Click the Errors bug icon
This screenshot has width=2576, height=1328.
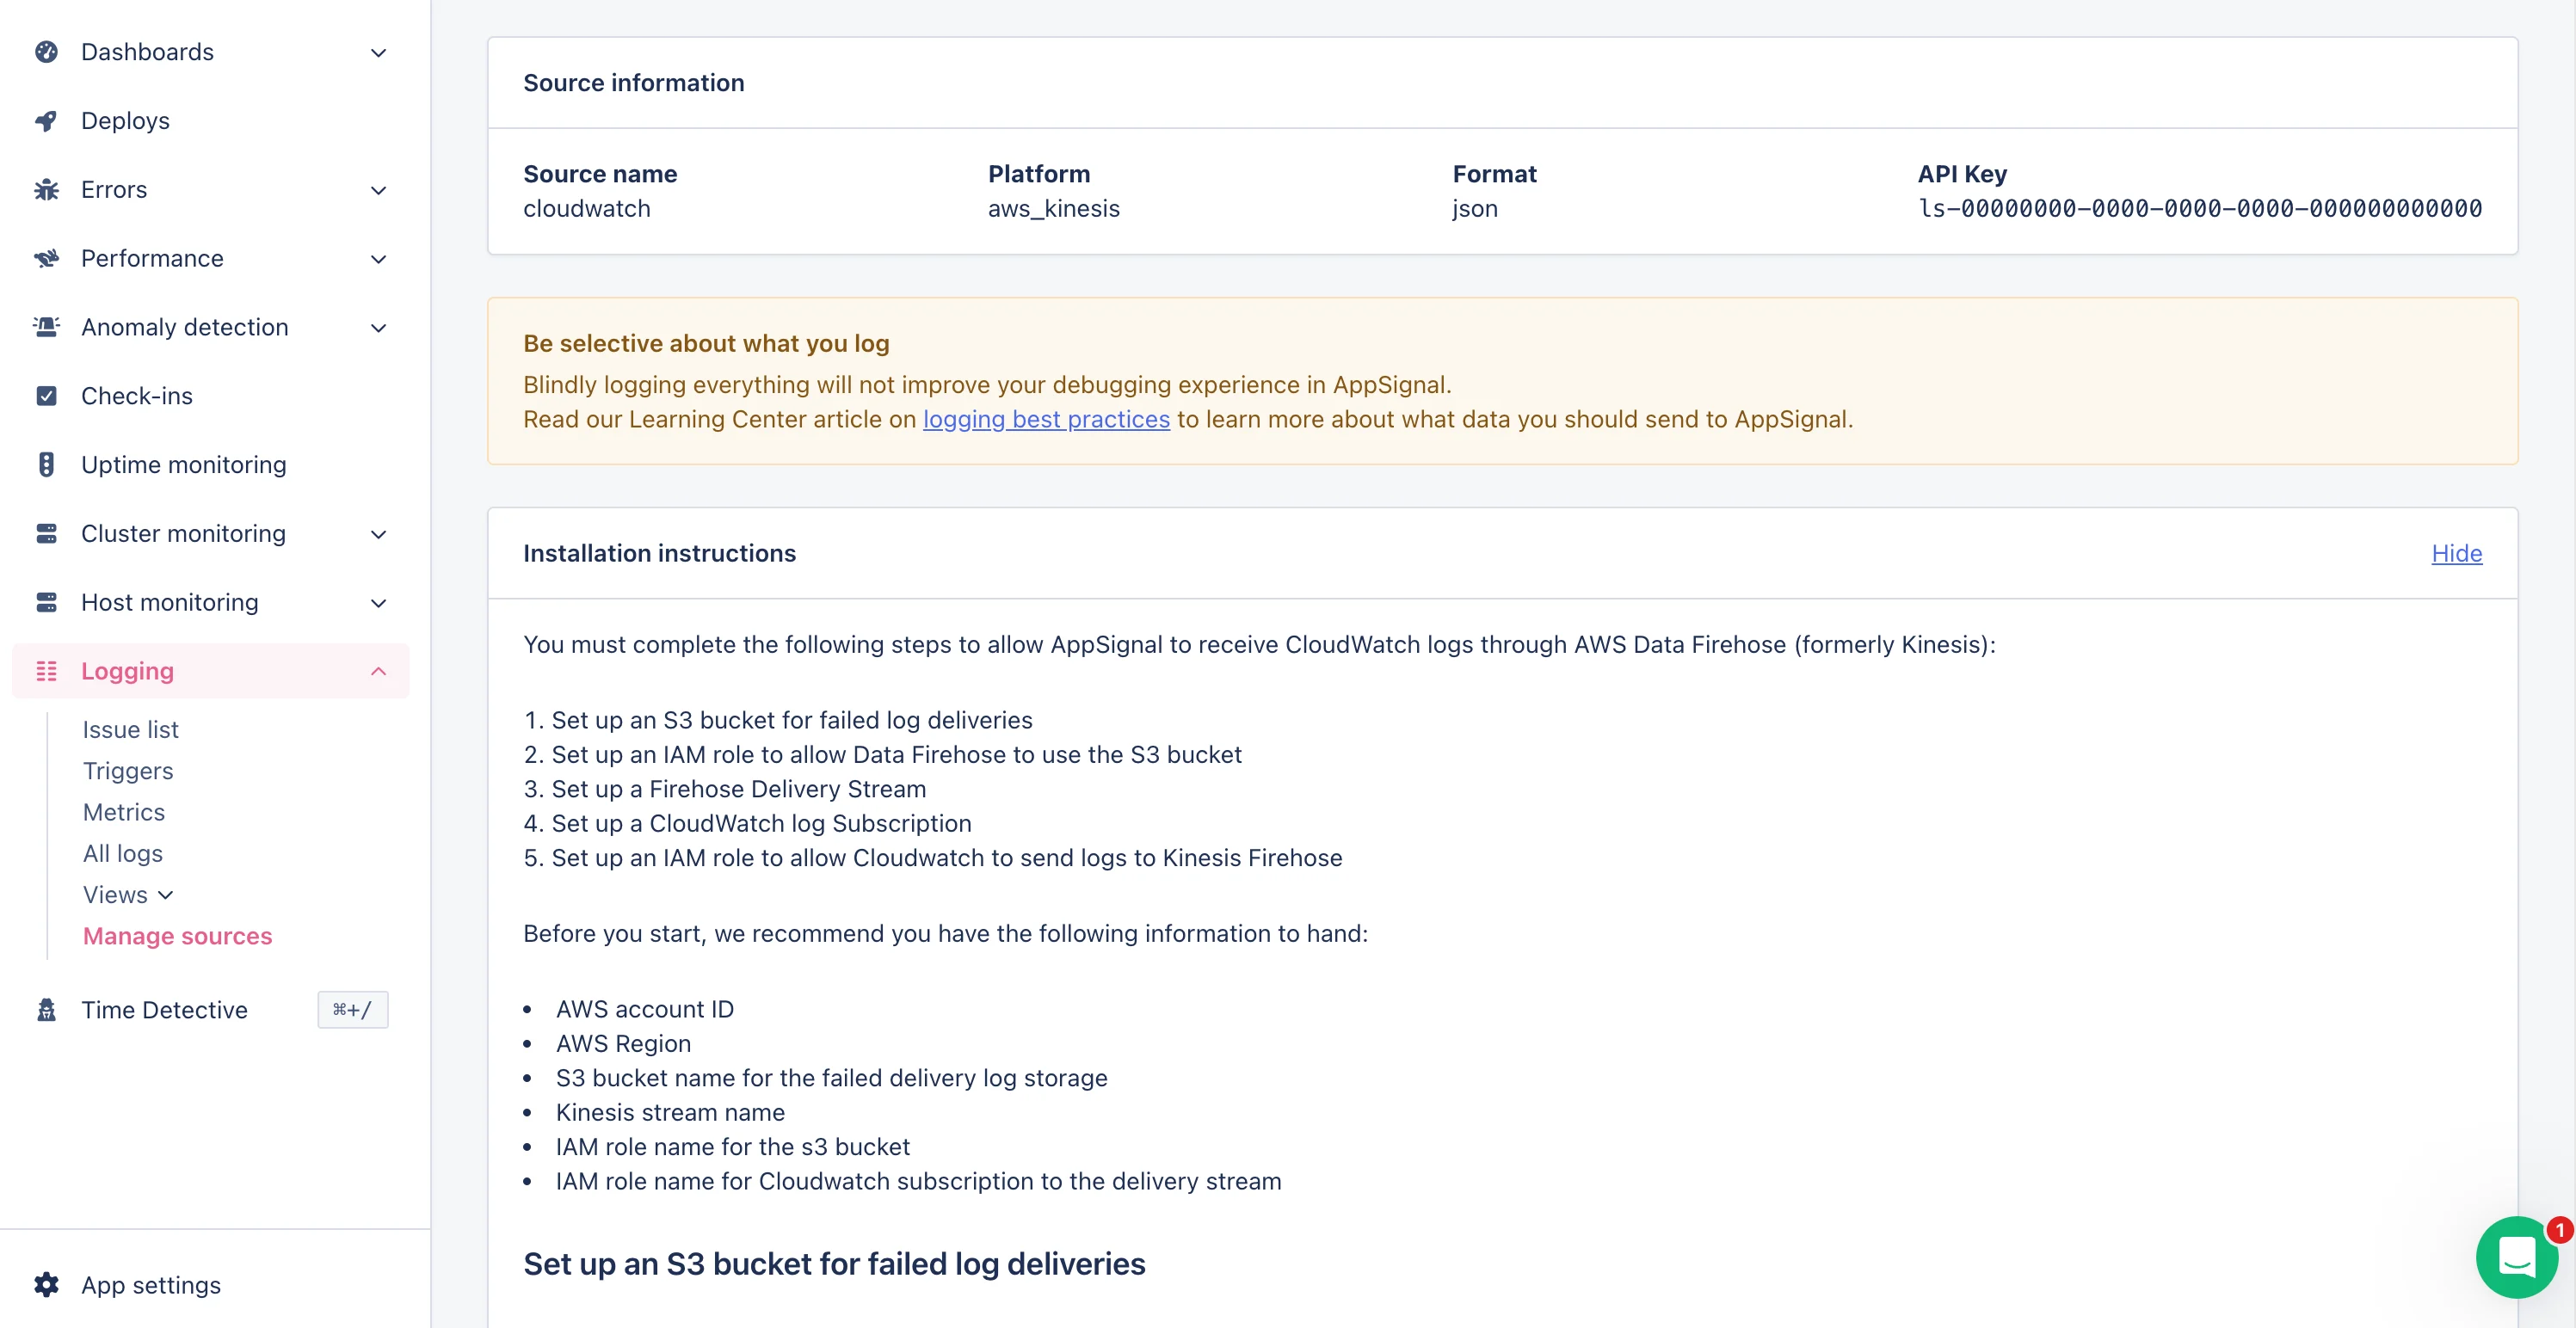pos(46,190)
